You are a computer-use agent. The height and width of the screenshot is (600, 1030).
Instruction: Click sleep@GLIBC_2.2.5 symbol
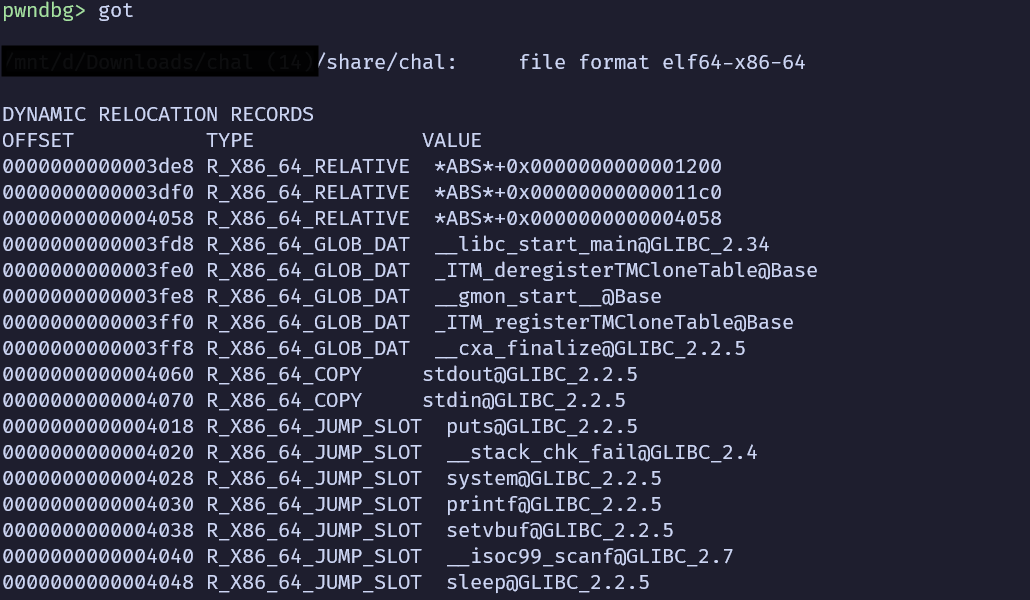(547, 582)
